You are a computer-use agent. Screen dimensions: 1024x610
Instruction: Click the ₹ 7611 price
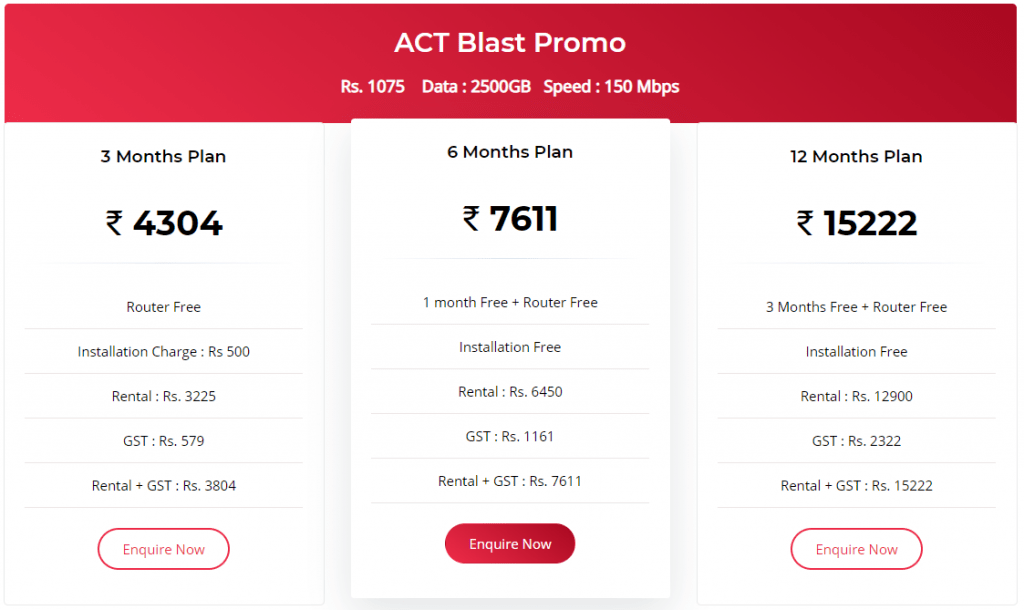(x=510, y=219)
